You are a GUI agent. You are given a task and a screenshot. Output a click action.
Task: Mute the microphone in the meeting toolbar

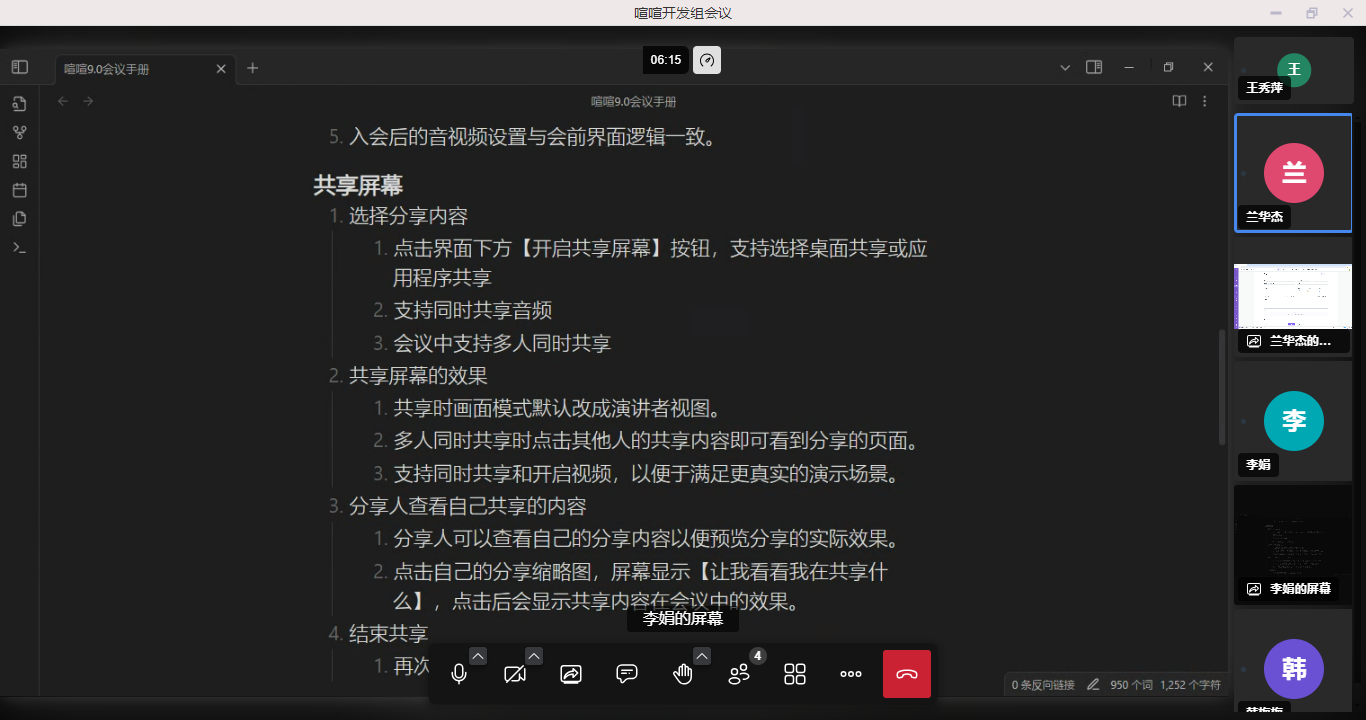tap(459, 674)
